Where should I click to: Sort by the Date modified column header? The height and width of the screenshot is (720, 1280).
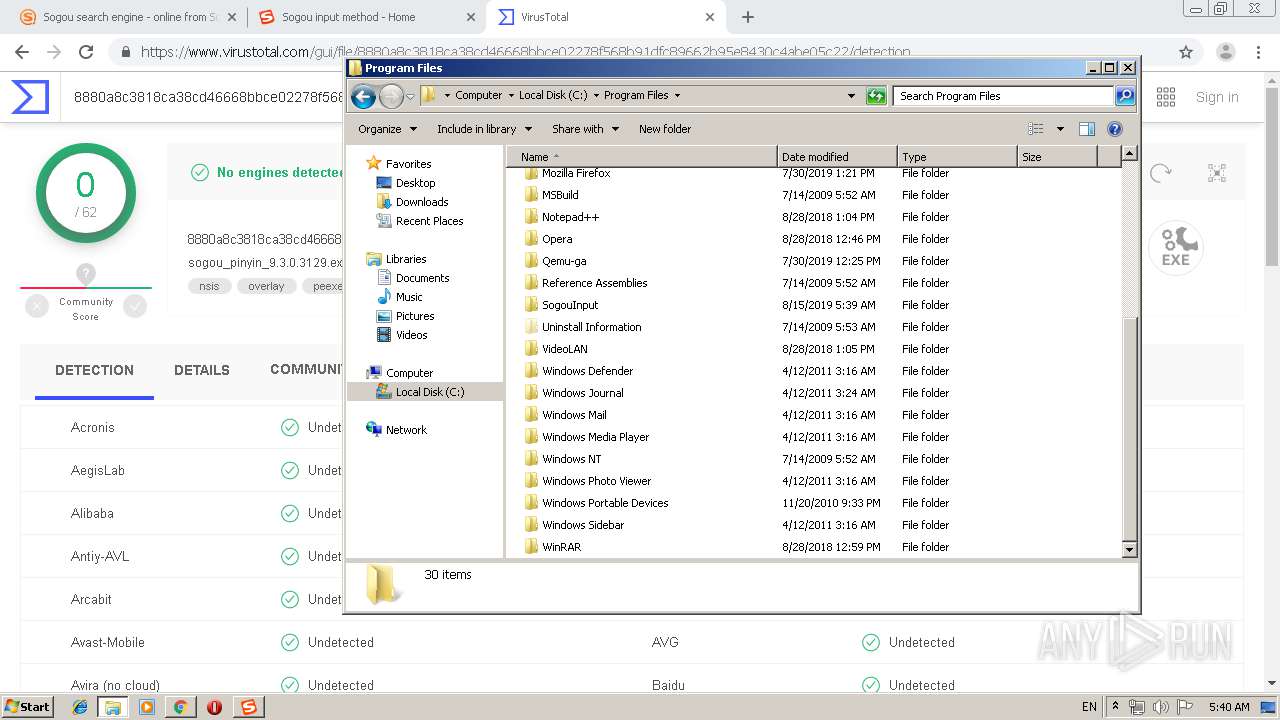coord(837,157)
